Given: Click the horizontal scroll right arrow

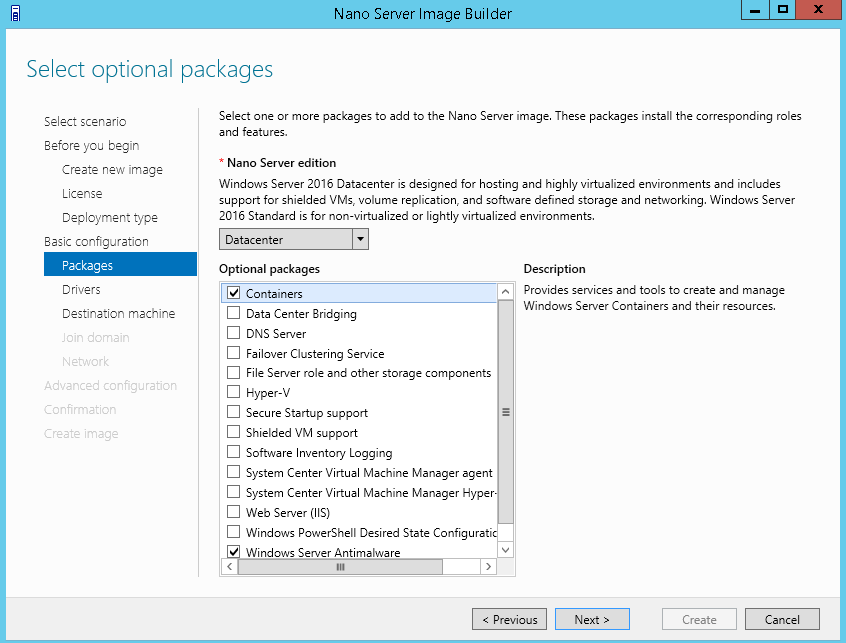Looking at the screenshot, I should [x=488, y=567].
